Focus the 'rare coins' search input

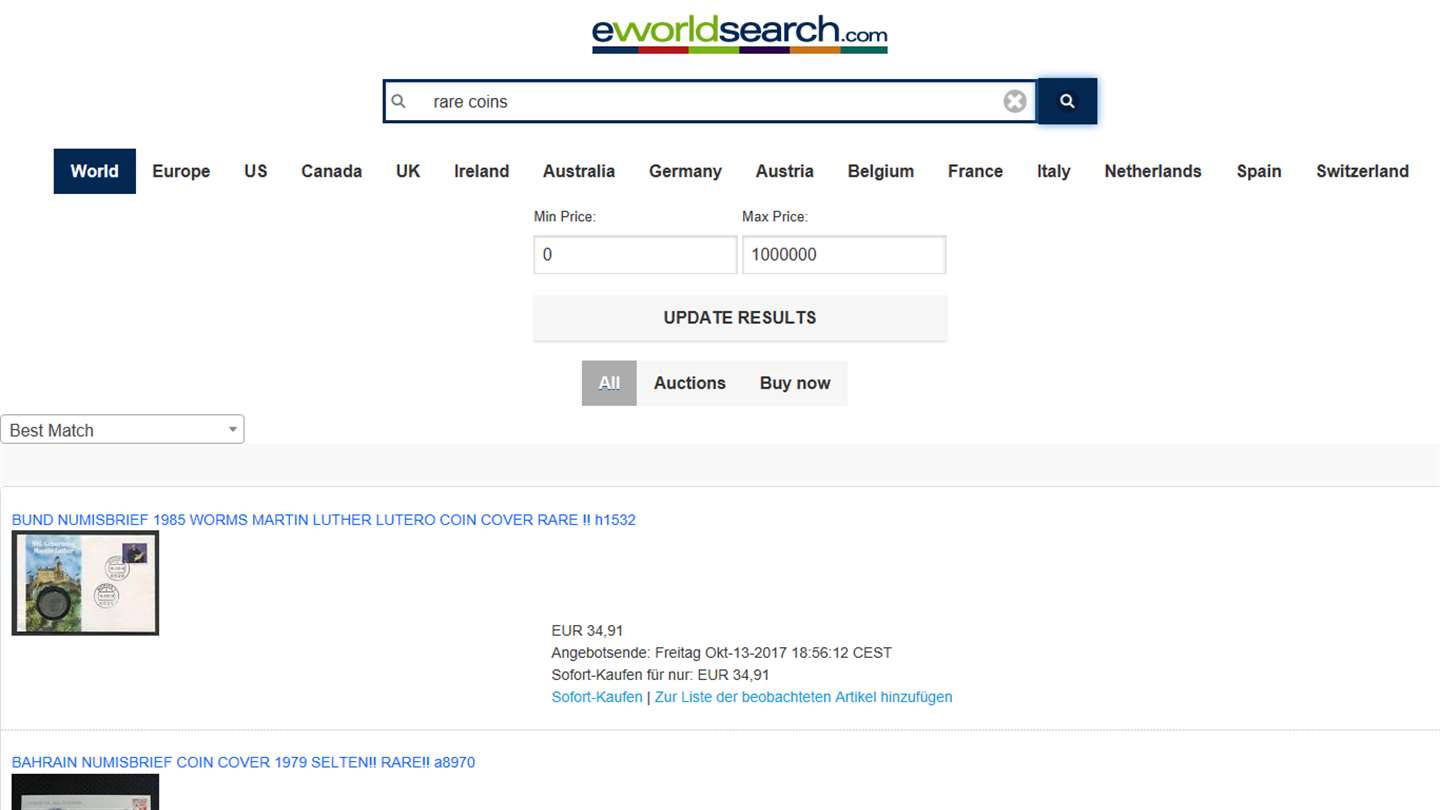710,101
